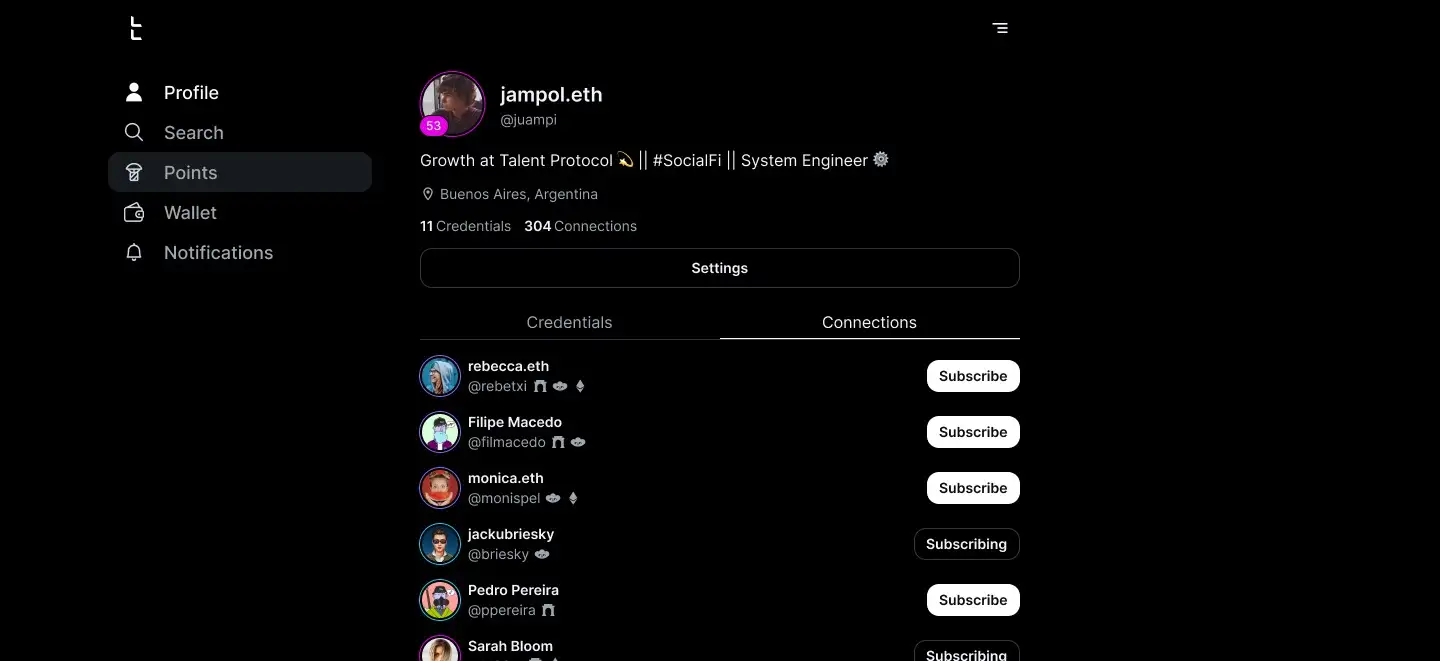Subscribe to rebecca.eth
1440x661 pixels.
click(972, 376)
